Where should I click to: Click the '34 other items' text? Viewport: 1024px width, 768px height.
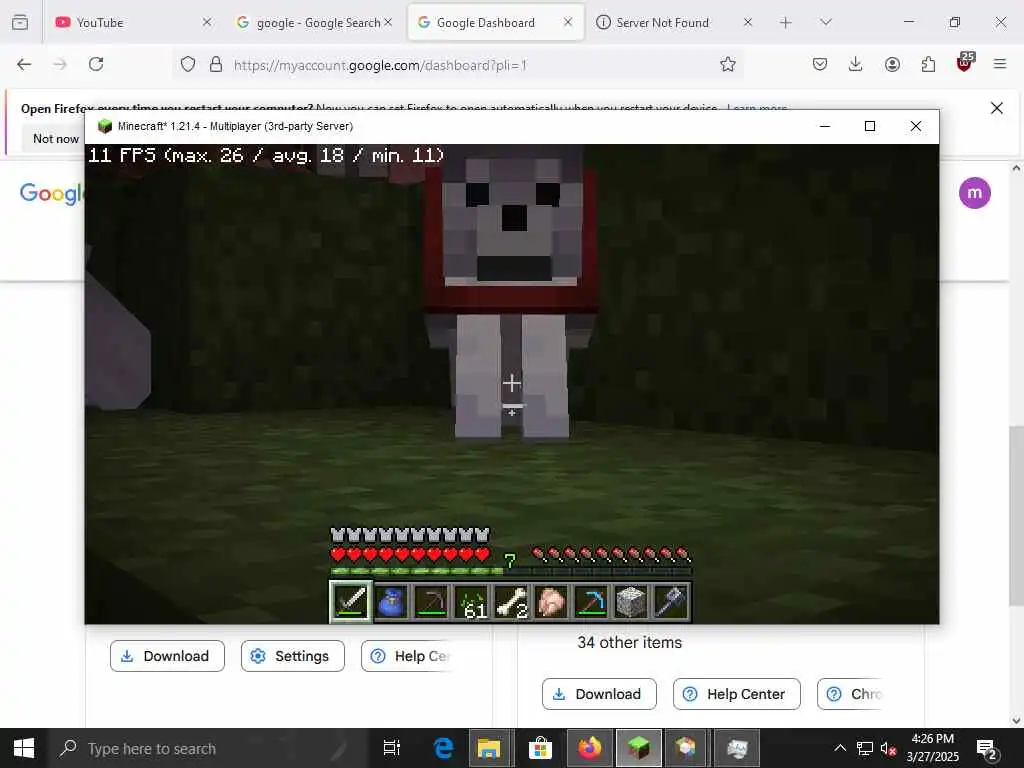629,643
